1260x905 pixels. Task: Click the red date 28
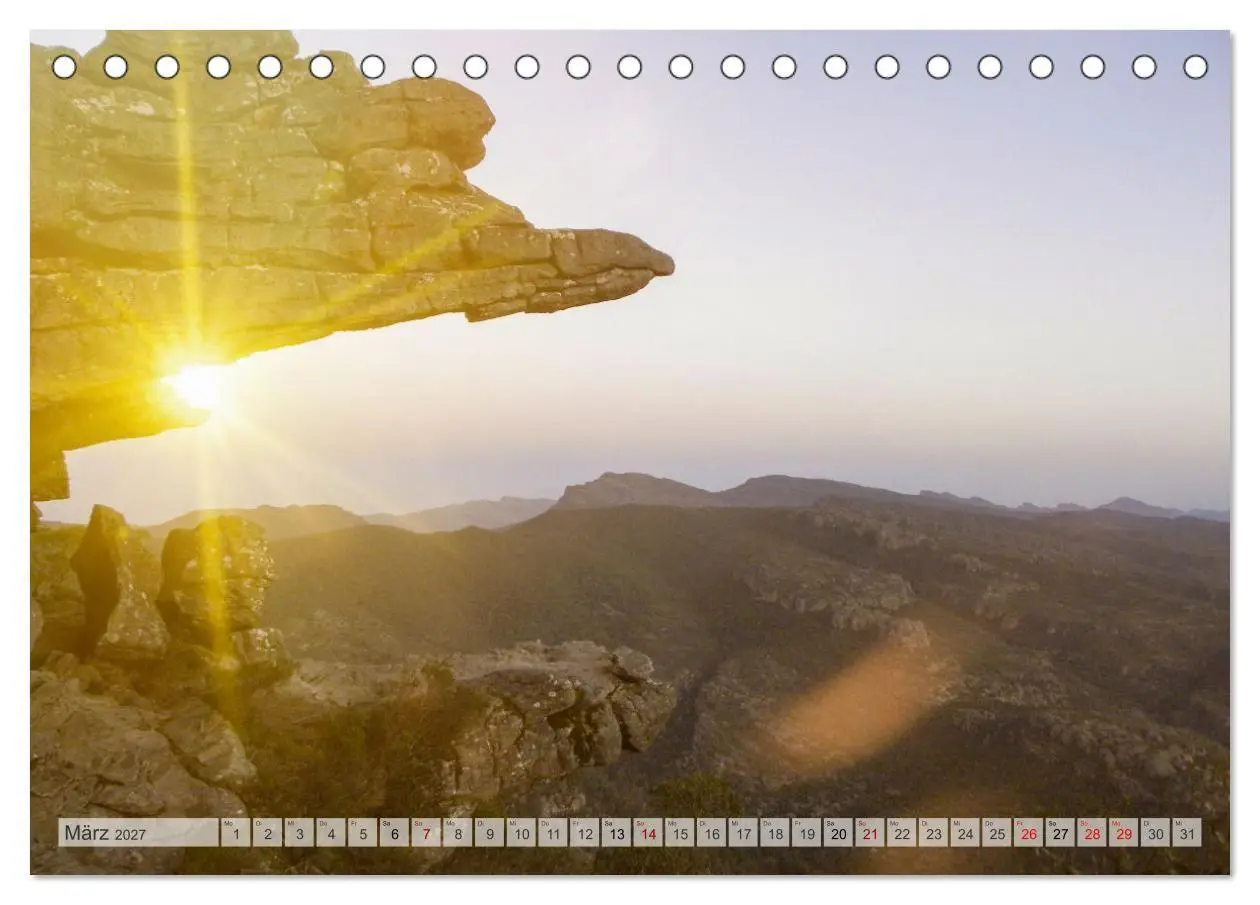click(x=1092, y=833)
